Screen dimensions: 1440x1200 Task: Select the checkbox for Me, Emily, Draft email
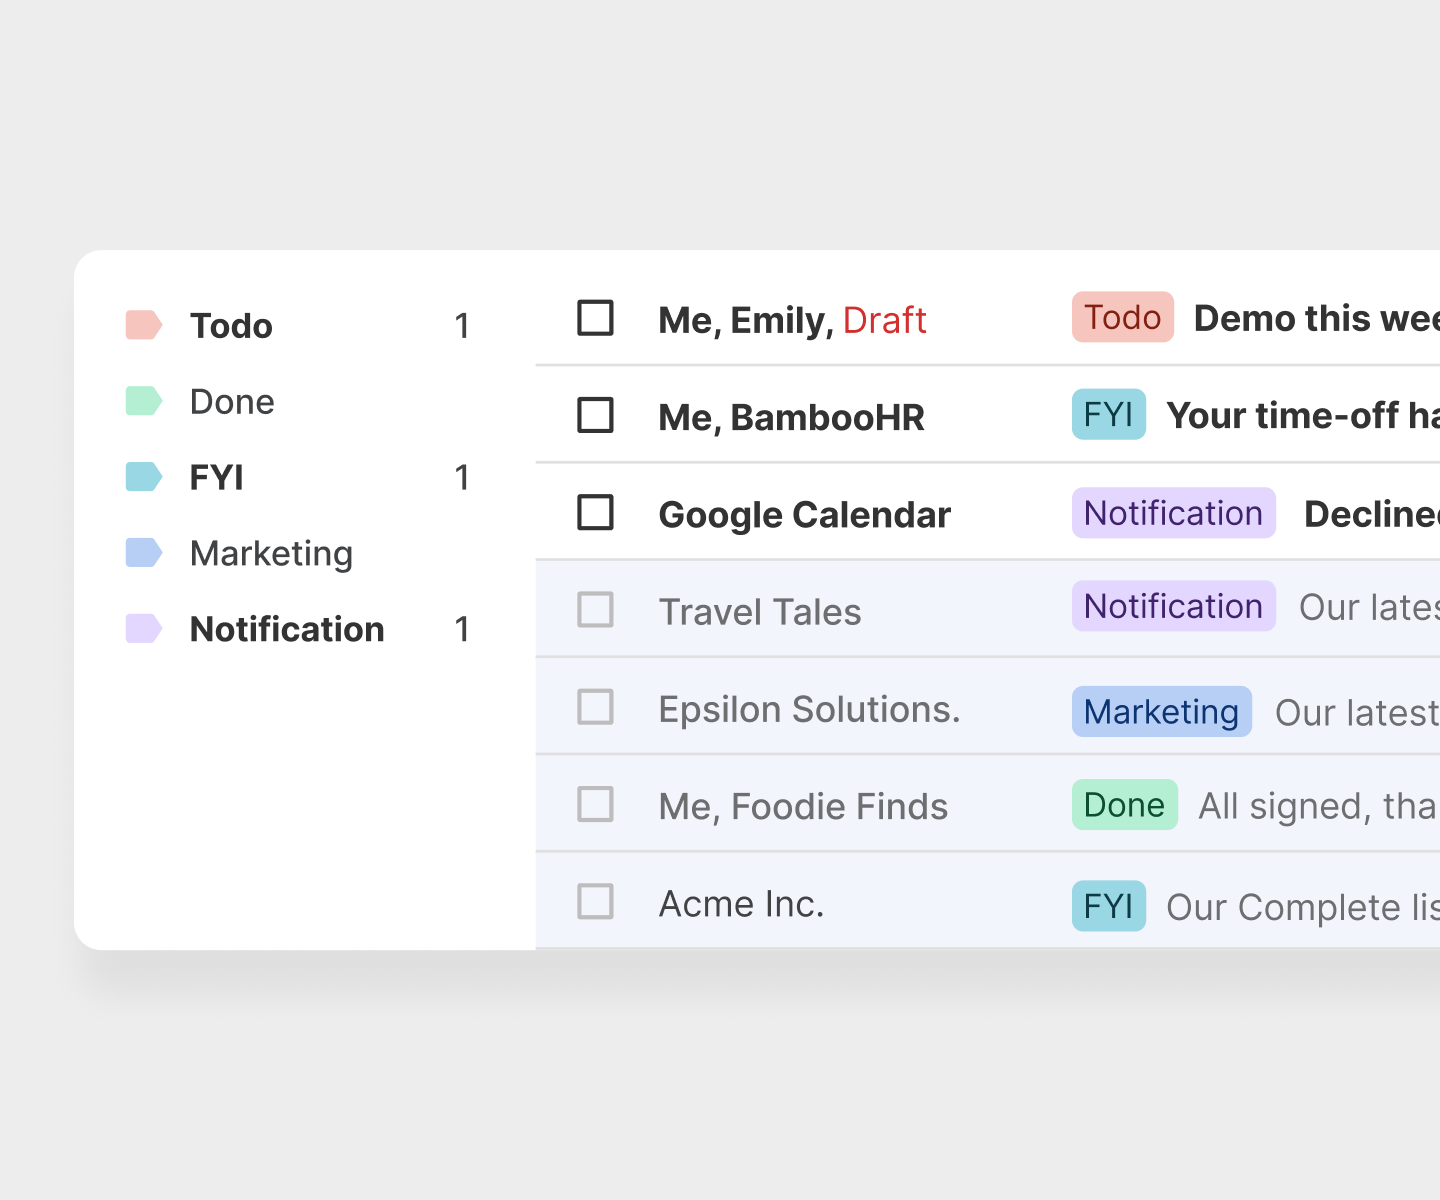595,319
